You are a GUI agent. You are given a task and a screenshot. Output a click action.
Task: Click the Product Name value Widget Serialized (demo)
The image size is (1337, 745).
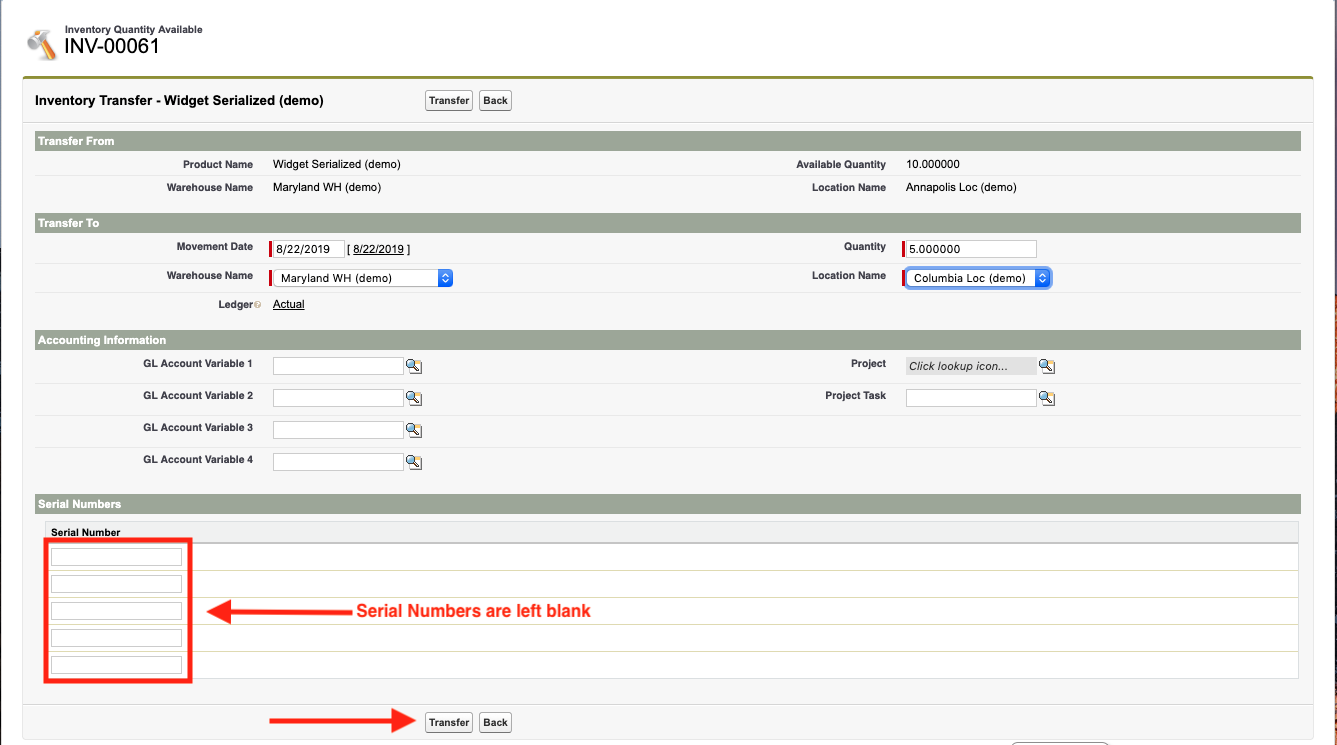[x=337, y=164]
